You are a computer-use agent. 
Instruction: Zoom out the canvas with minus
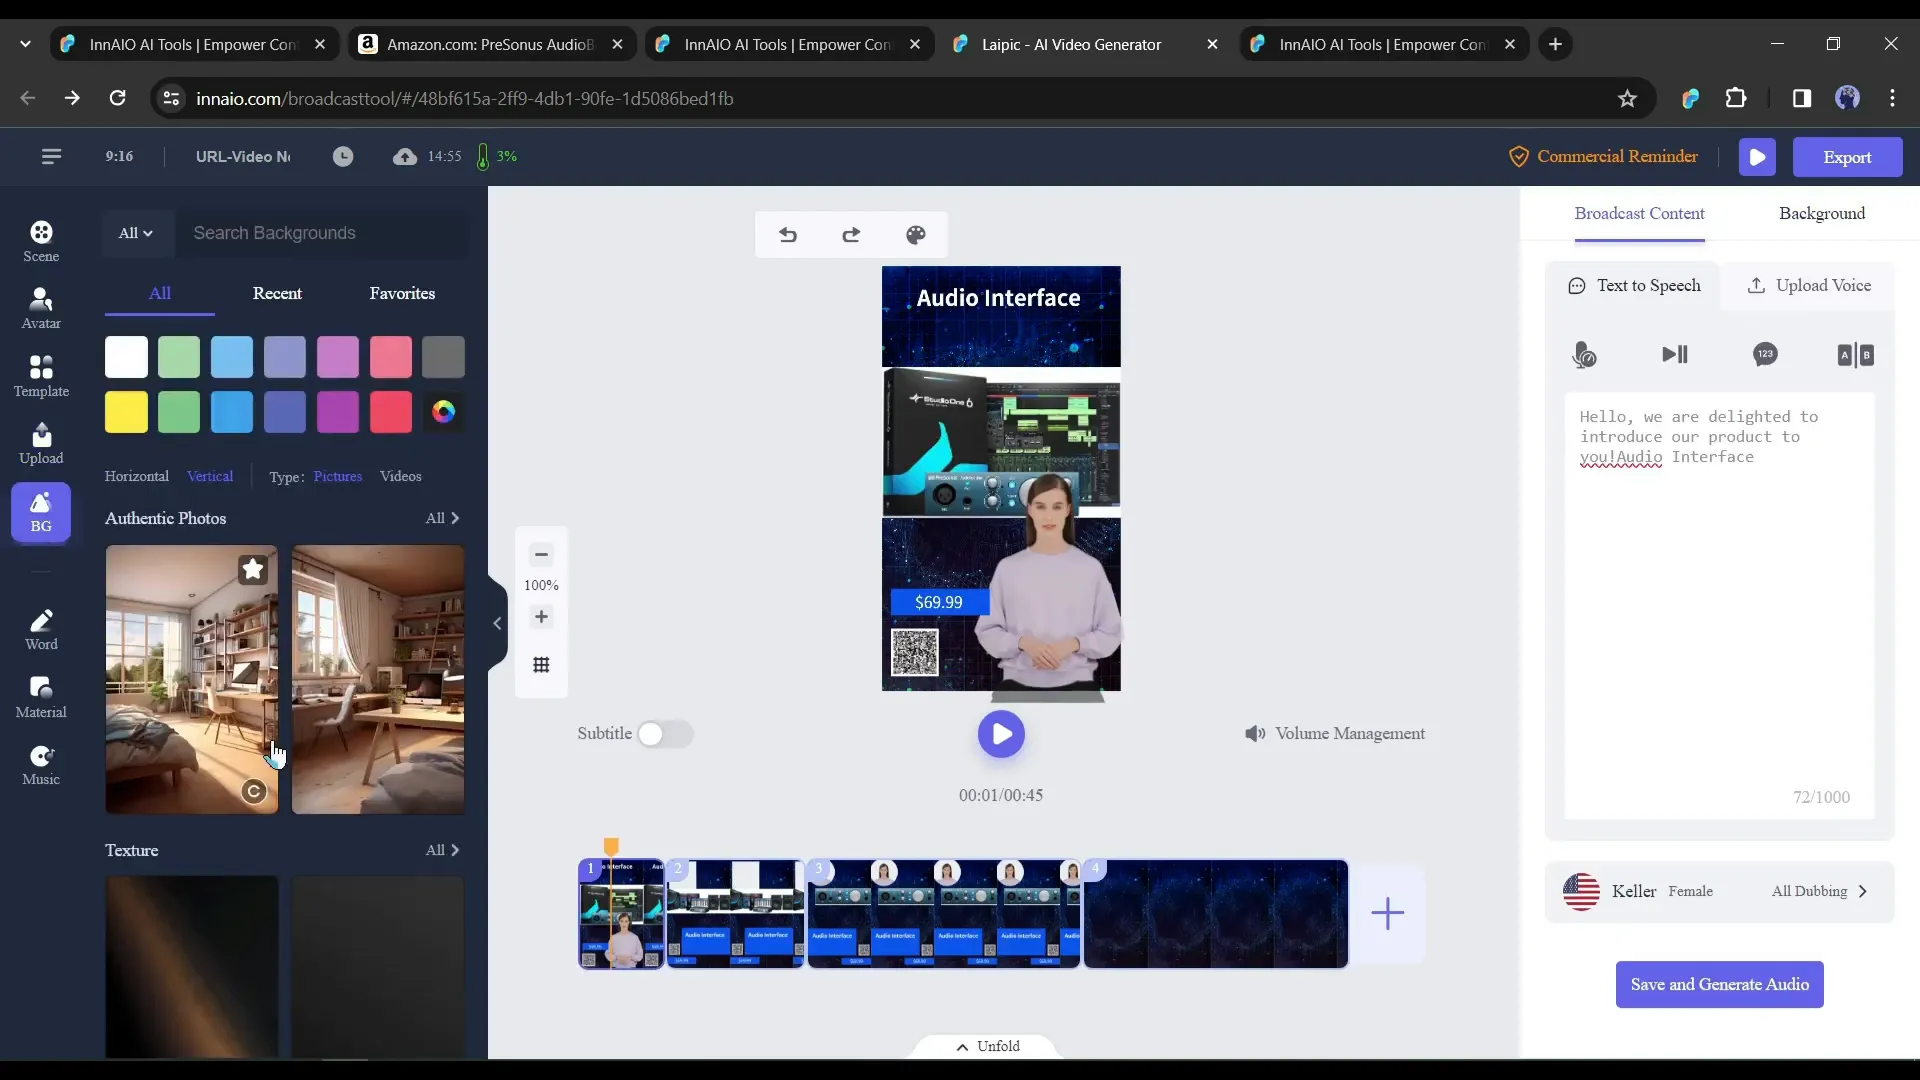(541, 554)
